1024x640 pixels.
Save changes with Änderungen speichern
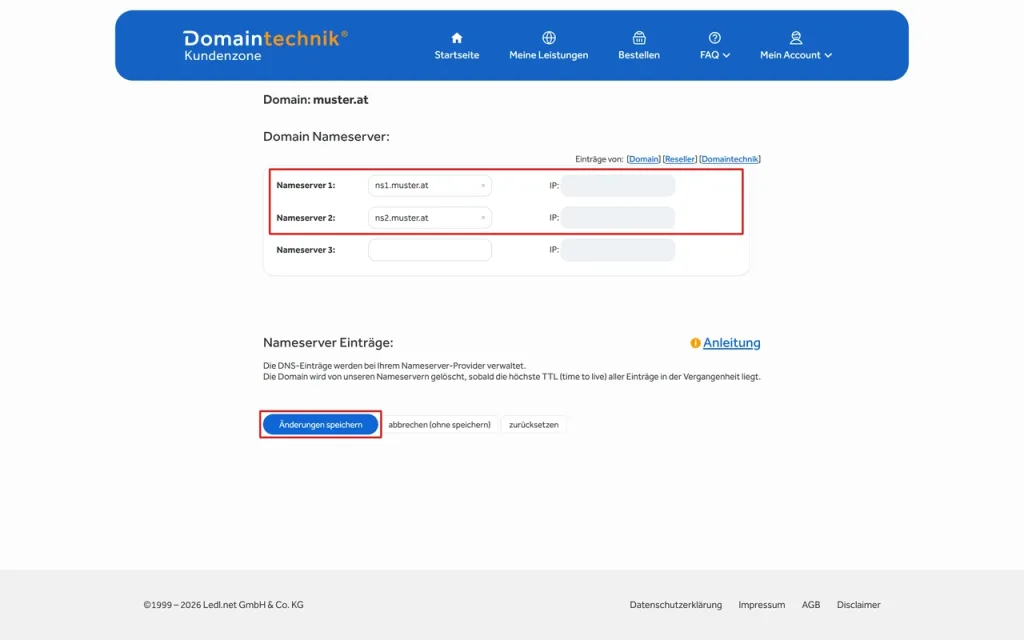tap(321, 424)
